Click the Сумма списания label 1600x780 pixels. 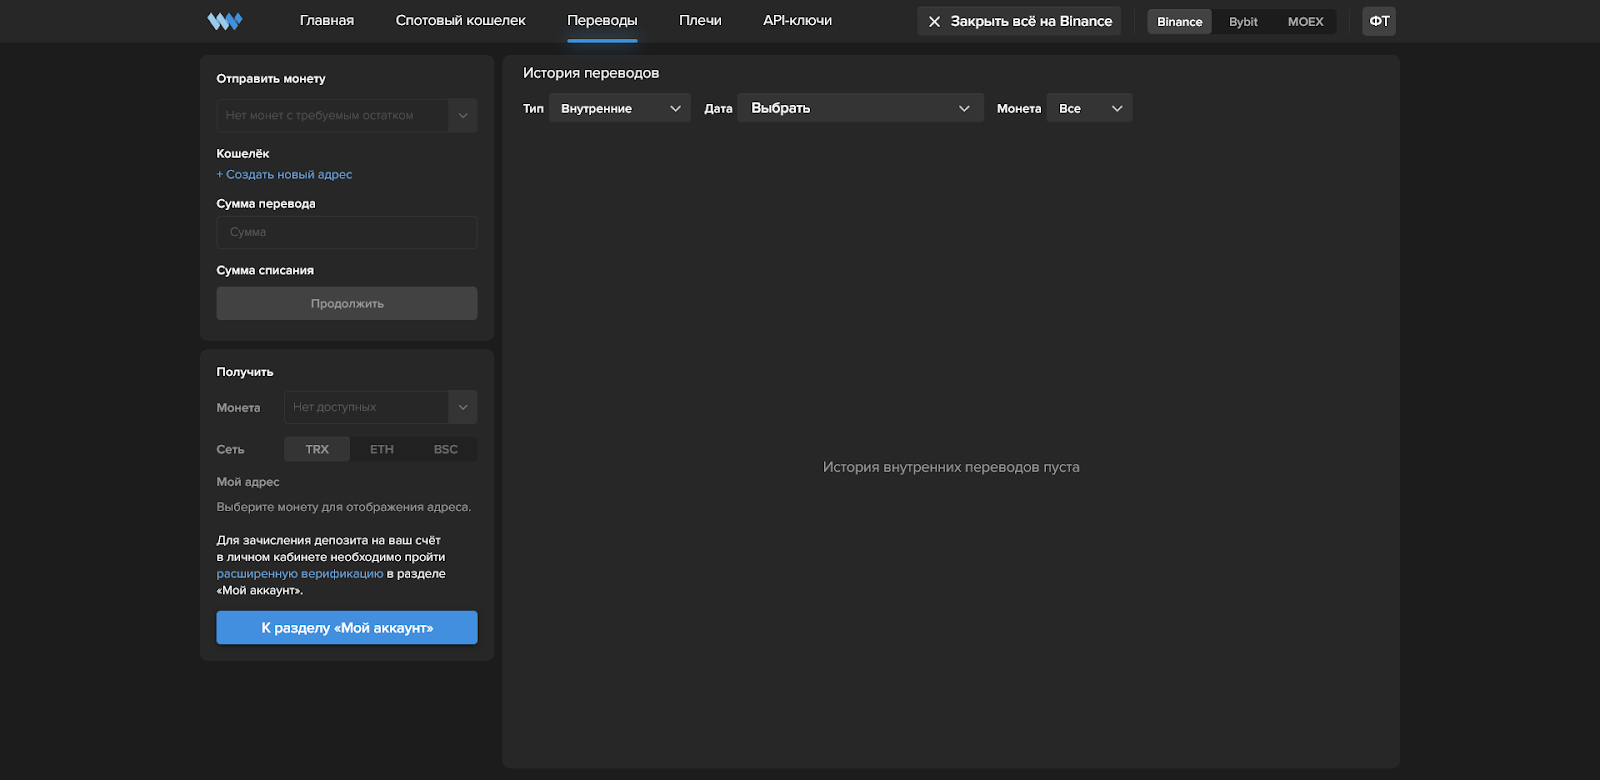265,270
